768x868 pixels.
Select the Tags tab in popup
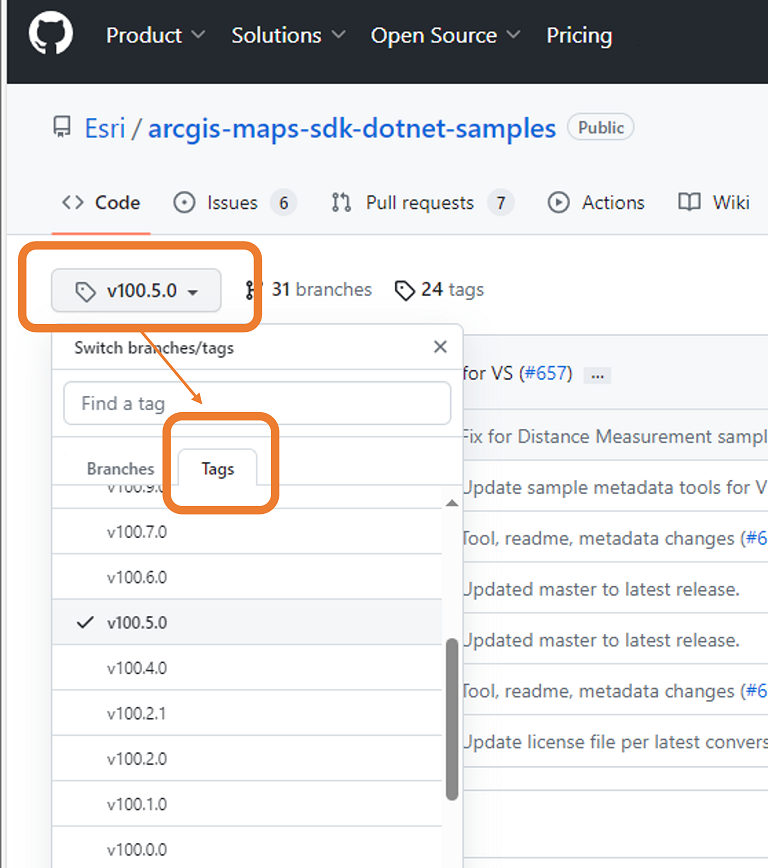point(218,468)
